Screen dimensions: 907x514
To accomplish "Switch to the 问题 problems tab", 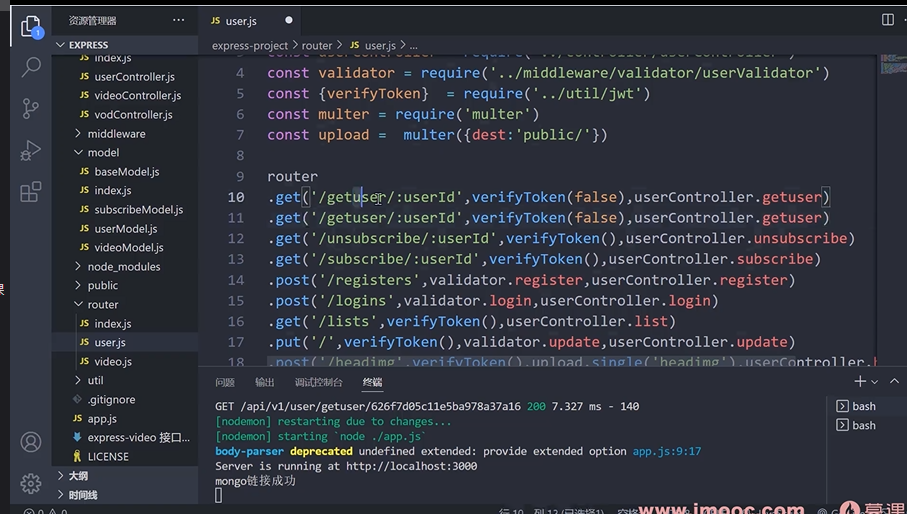I will [x=225, y=382].
